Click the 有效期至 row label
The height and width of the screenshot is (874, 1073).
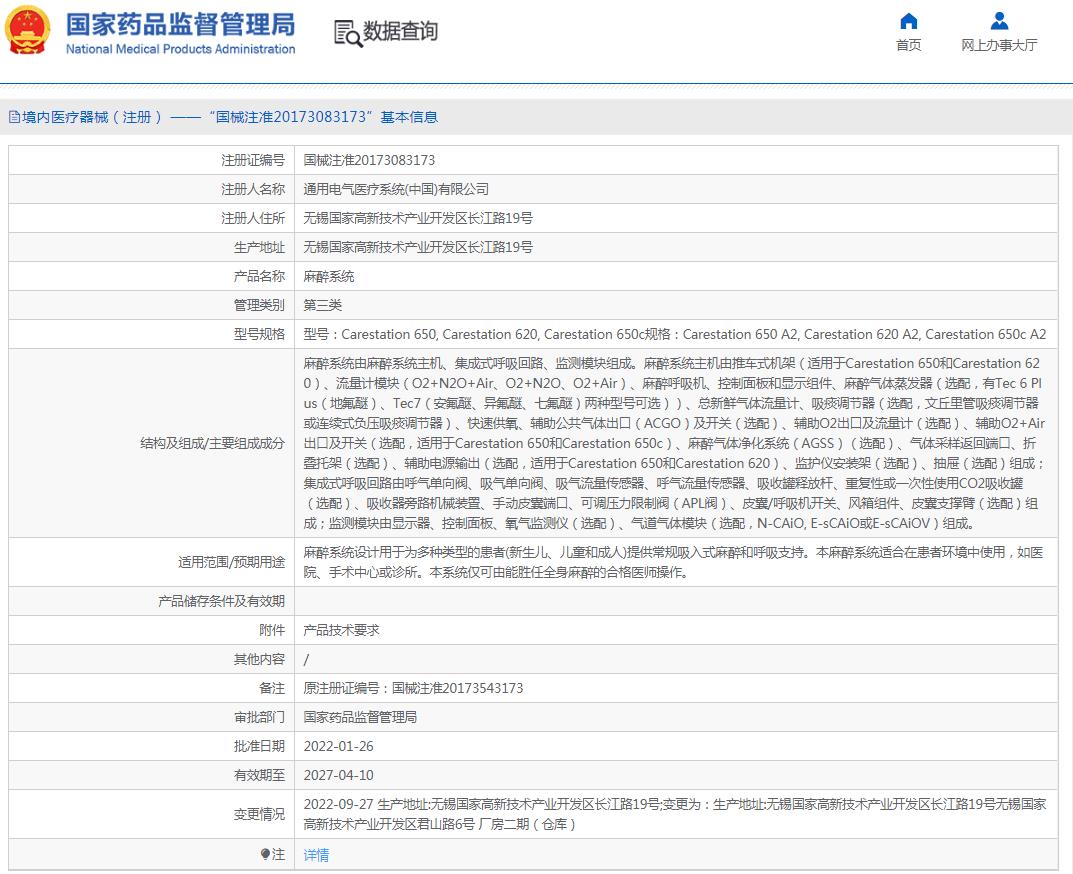[x=259, y=775]
